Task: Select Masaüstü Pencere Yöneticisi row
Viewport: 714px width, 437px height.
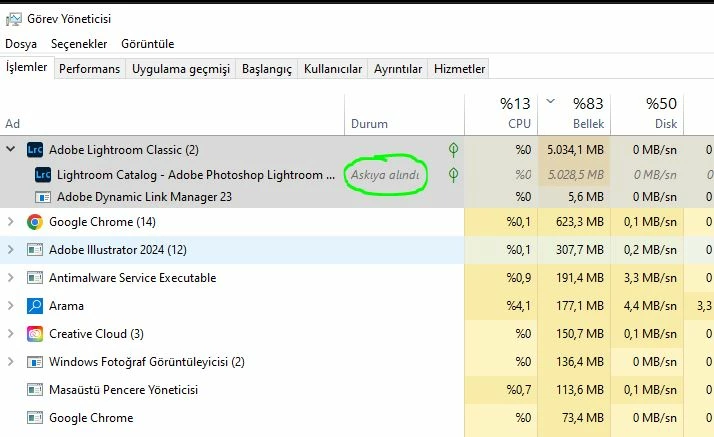Action: click(x=357, y=390)
